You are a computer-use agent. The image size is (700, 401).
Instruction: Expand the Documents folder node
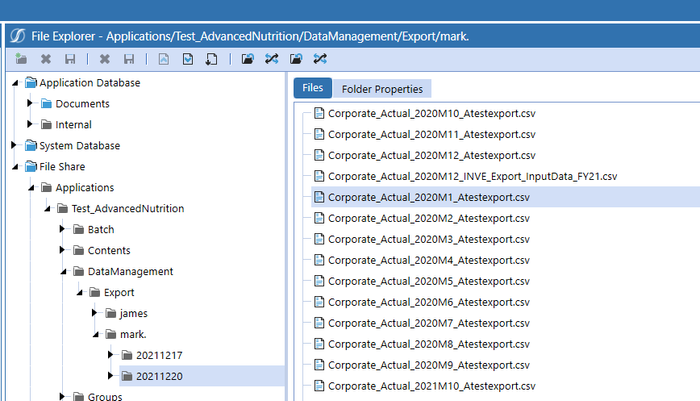31,104
